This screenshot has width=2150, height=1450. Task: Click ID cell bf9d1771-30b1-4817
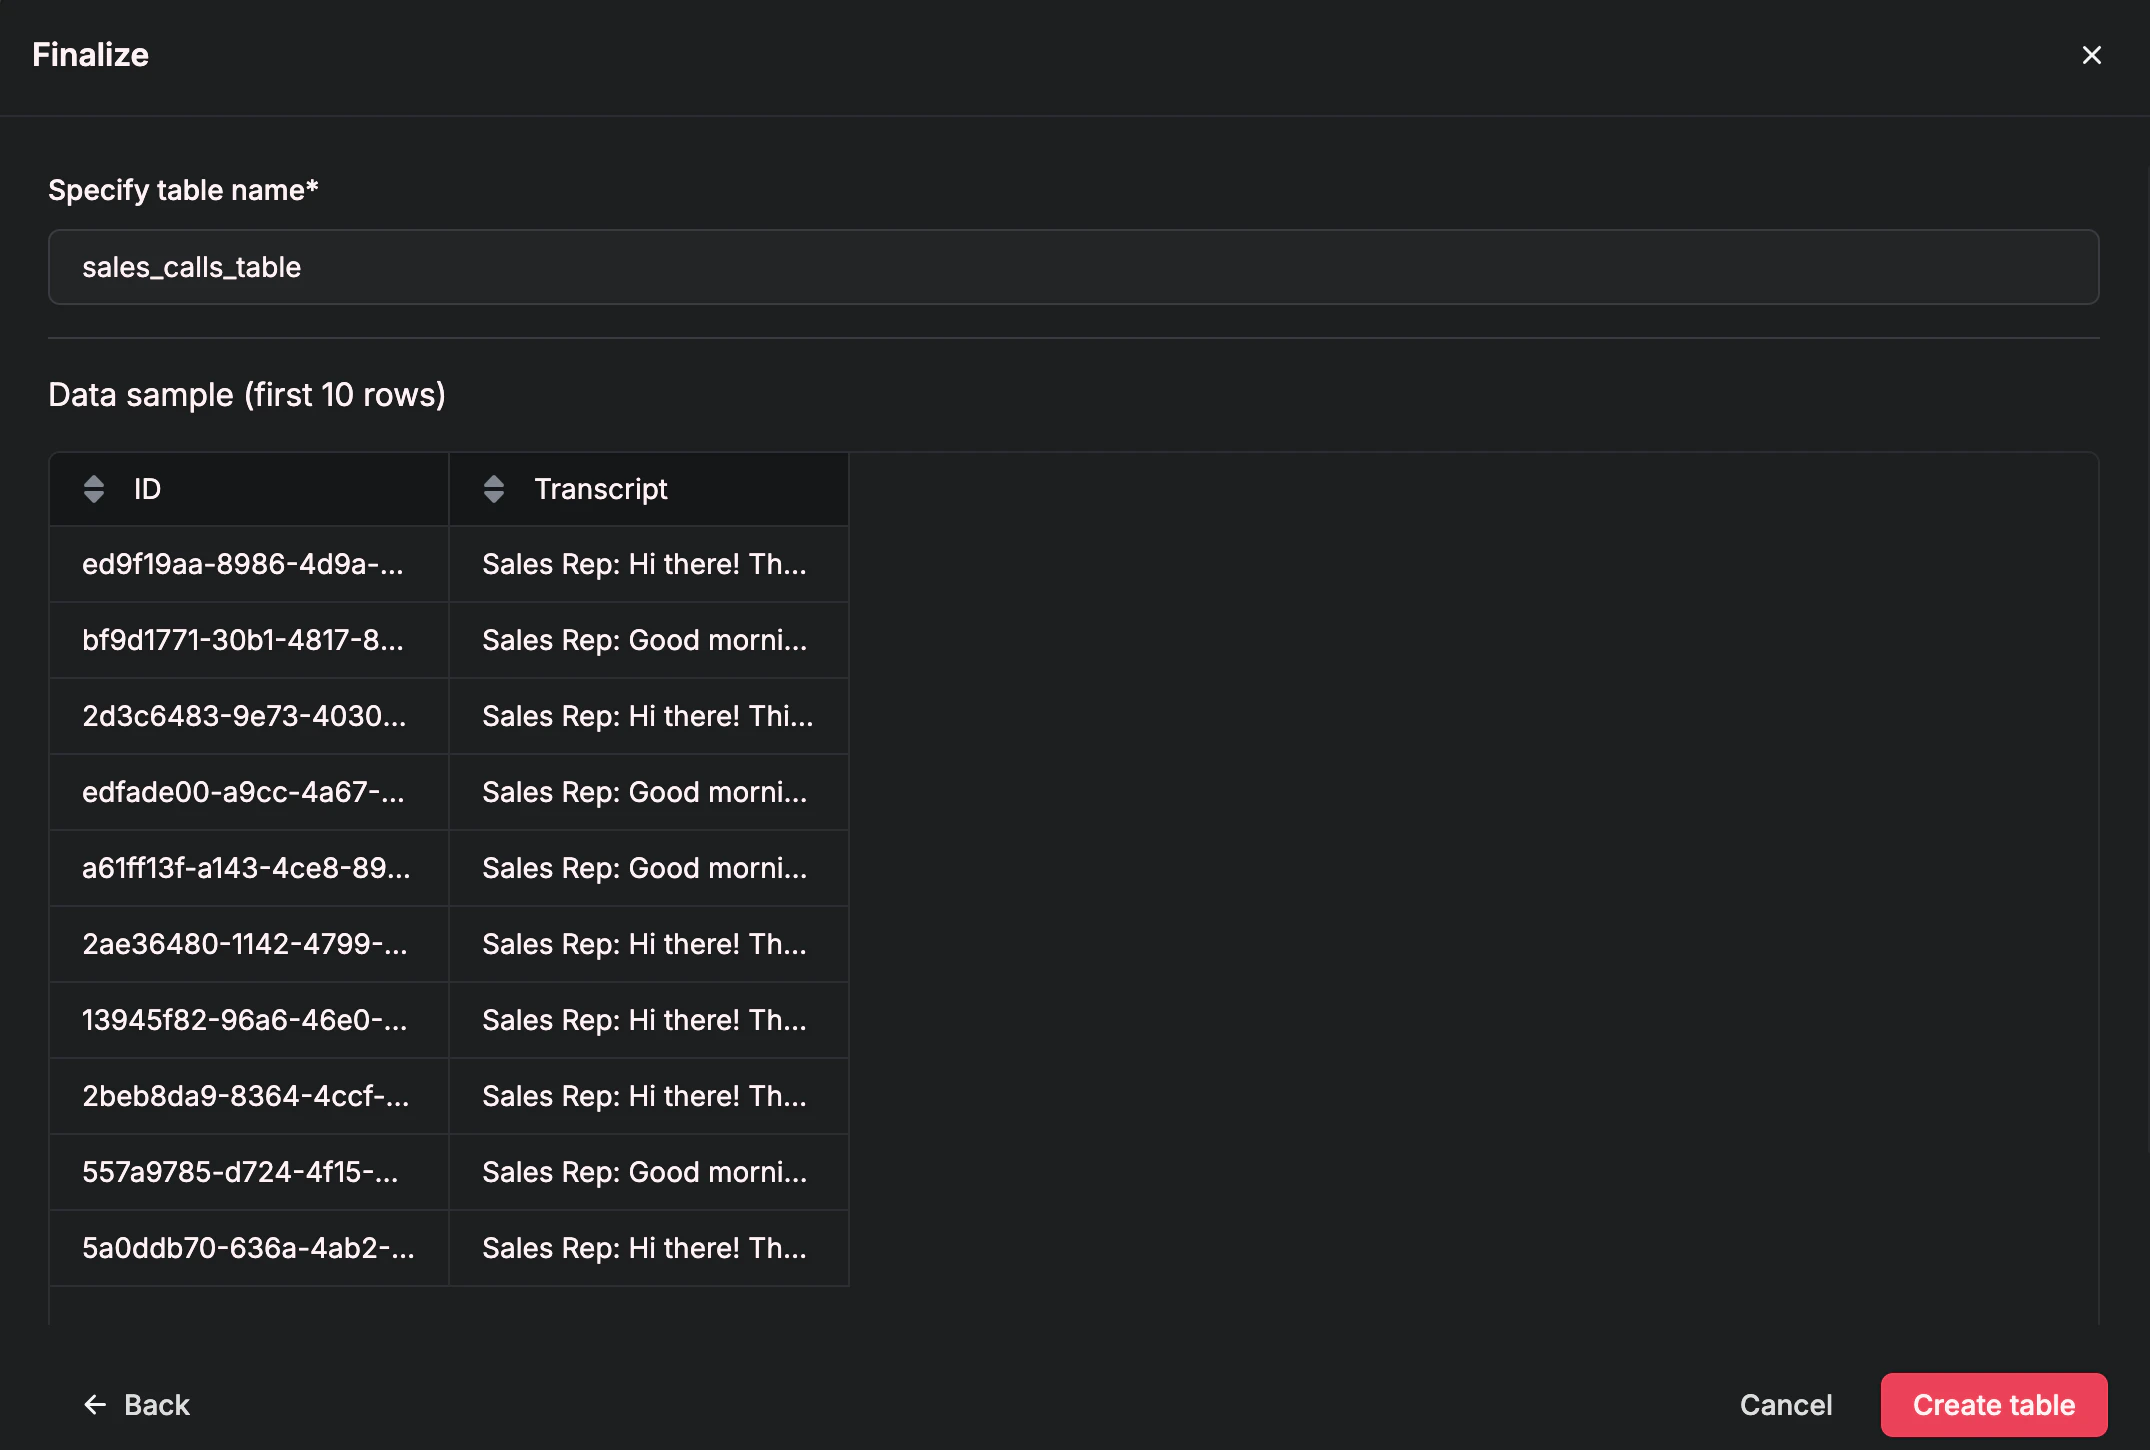point(243,640)
